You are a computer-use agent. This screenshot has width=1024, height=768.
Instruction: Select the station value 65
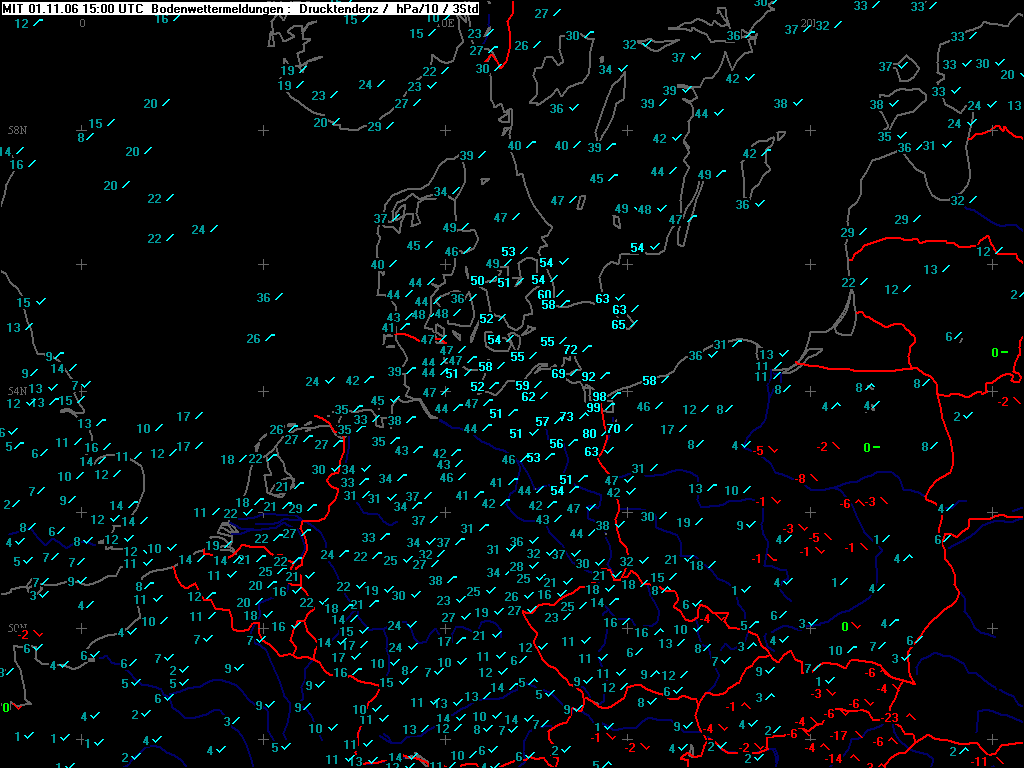pyautogui.click(x=618, y=325)
